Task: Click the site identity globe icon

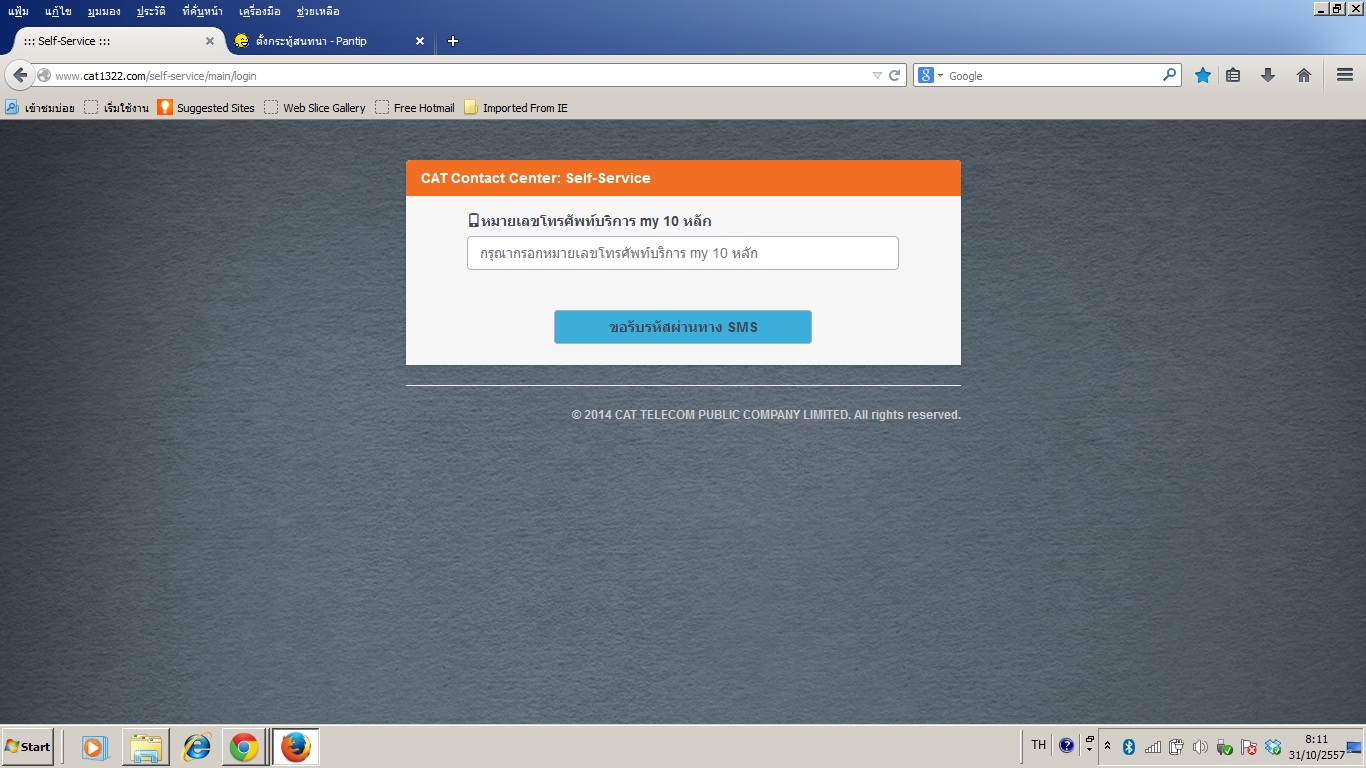Action: click(x=44, y=75)
